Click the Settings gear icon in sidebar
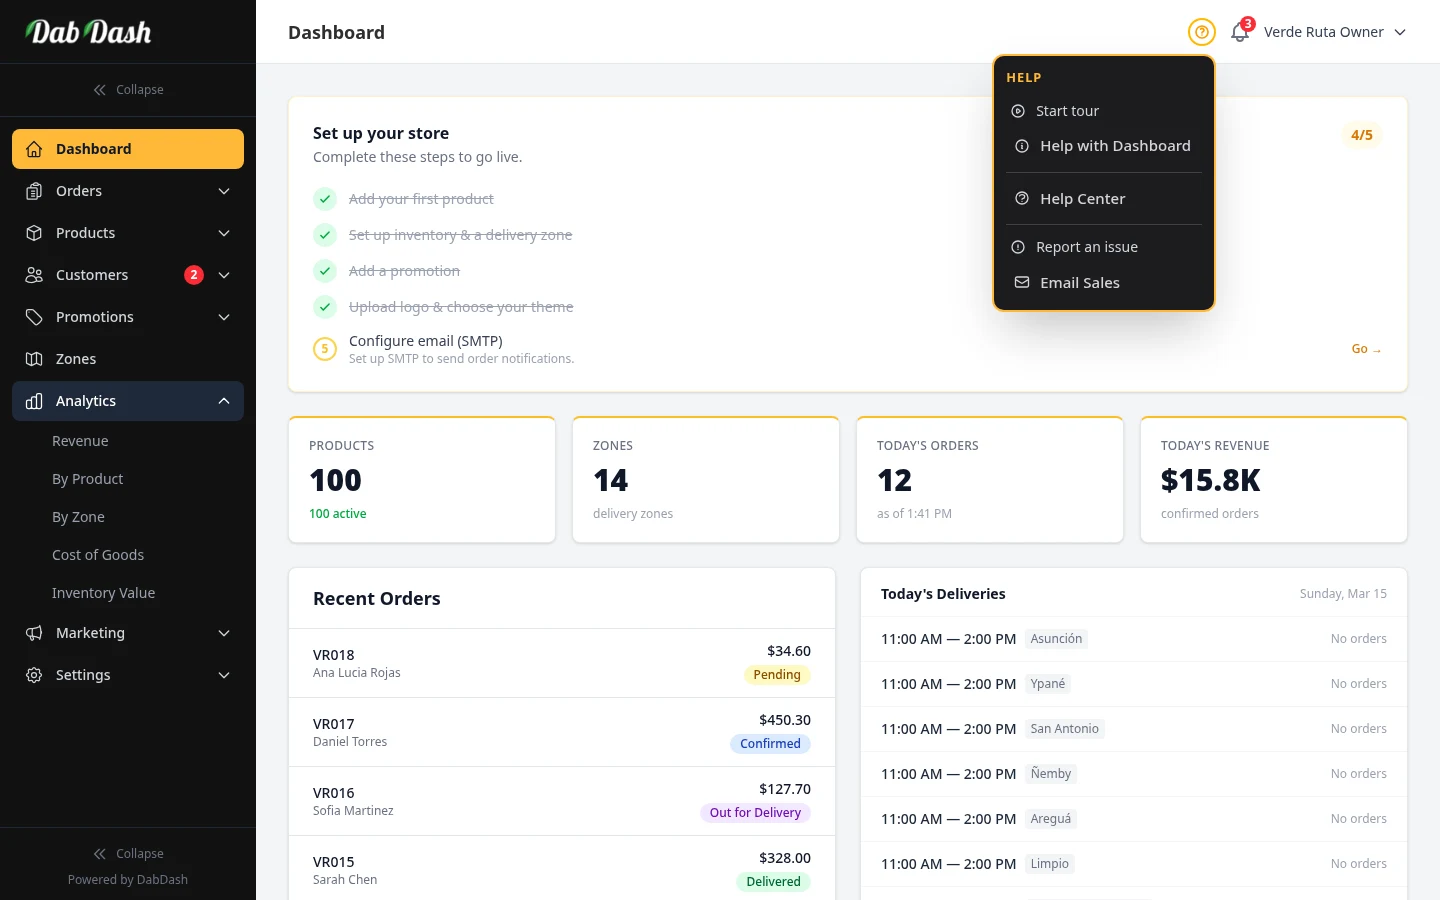Viewport: 1440px width, 900px height. [34, 675]
